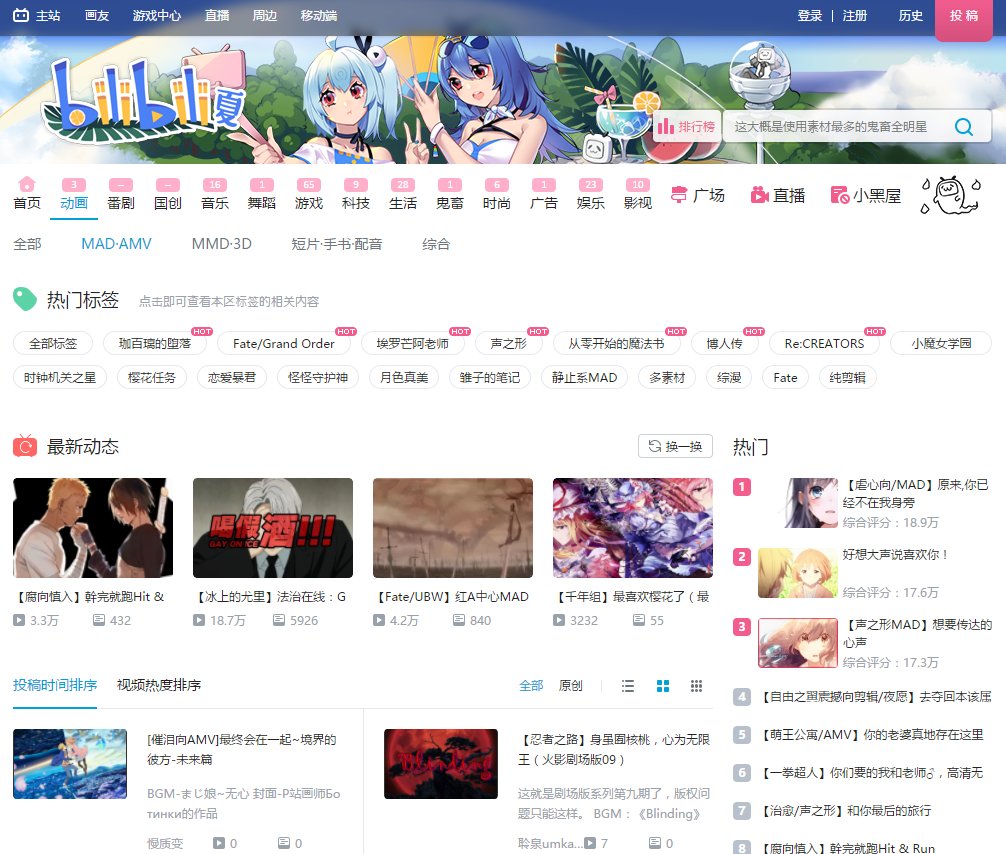
Task: Open 【治愈/声之形】和你最后的旅行 link
Action: (x=845, y=810)
